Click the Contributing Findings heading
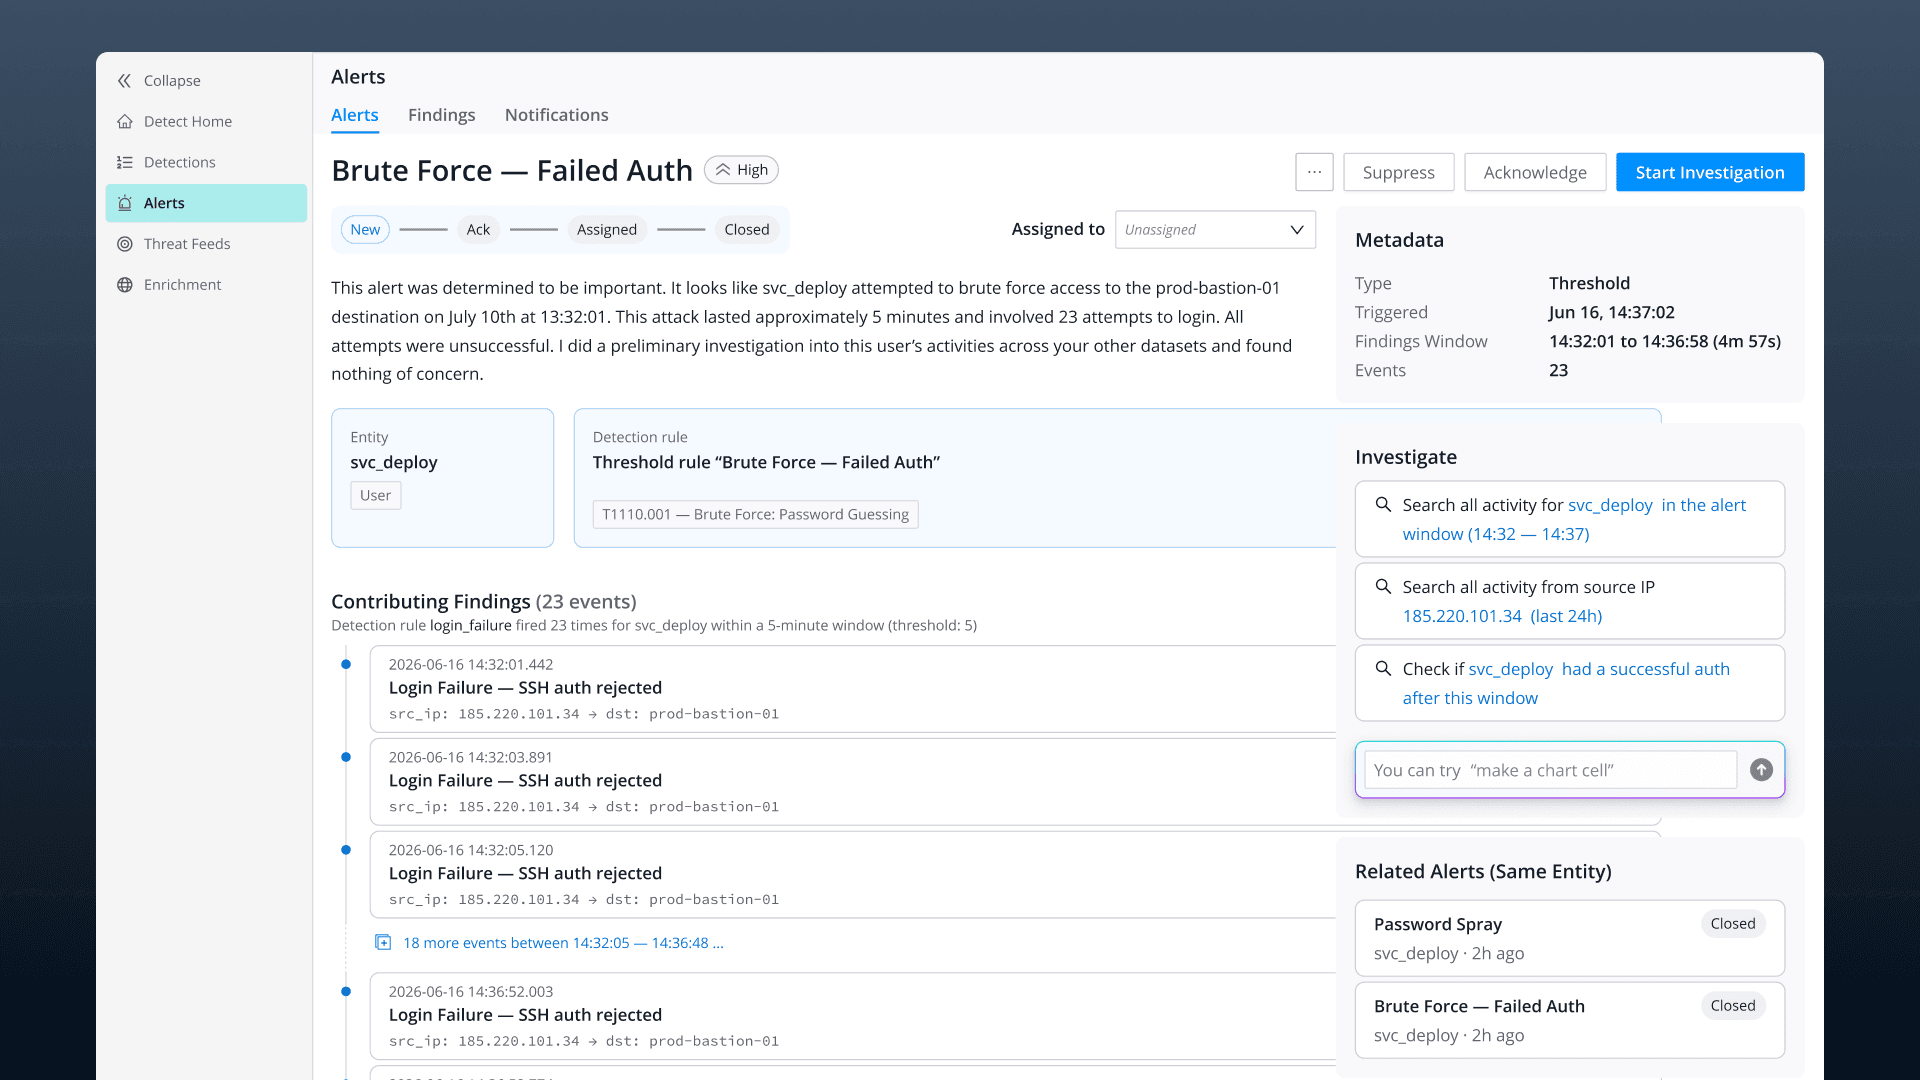The width and height of the screenshot is (1920, 1080). (x=484, y=602)
